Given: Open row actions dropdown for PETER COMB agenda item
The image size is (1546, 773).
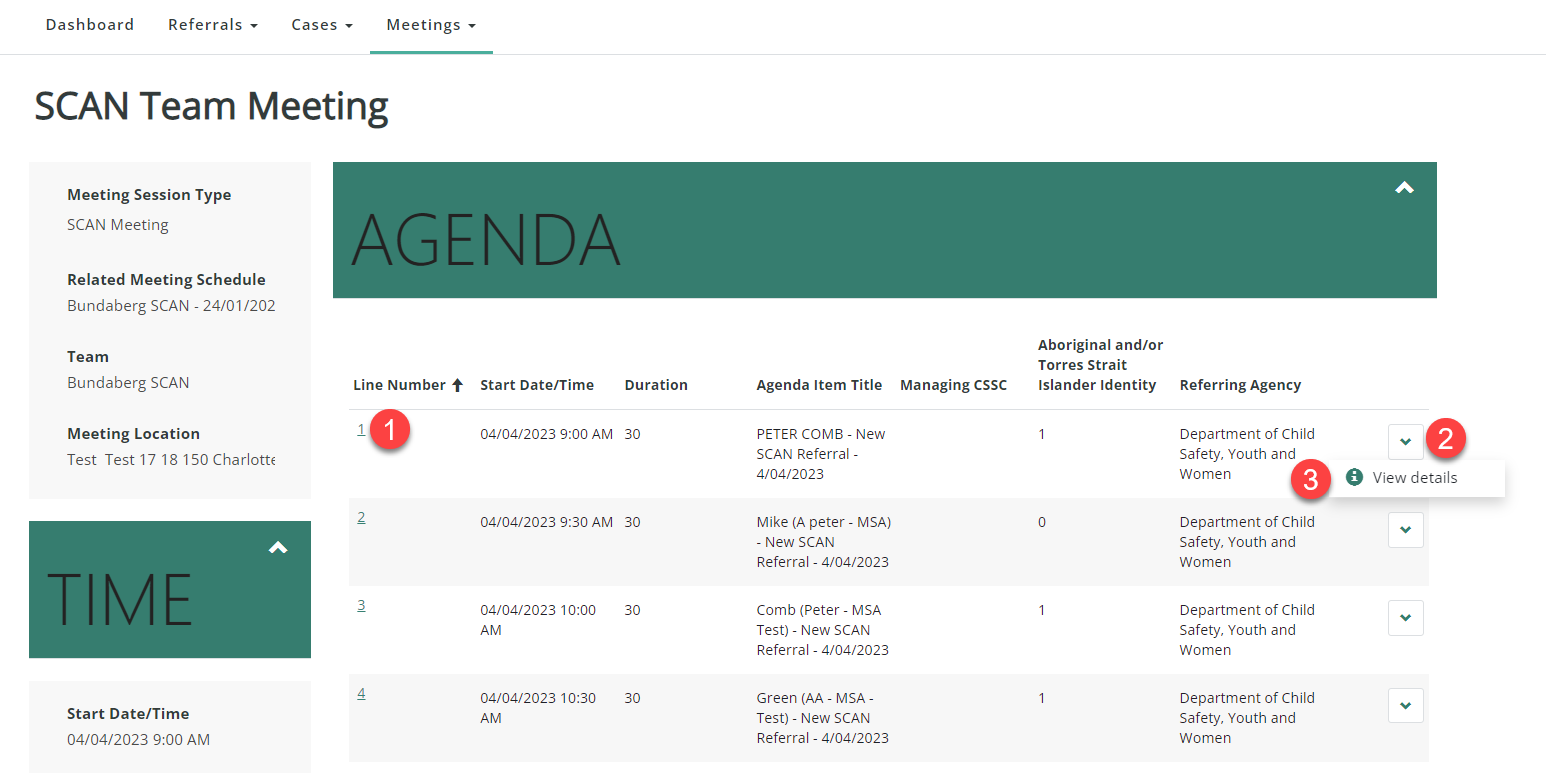Looking at the screenshot, I should pos(1405,442).
